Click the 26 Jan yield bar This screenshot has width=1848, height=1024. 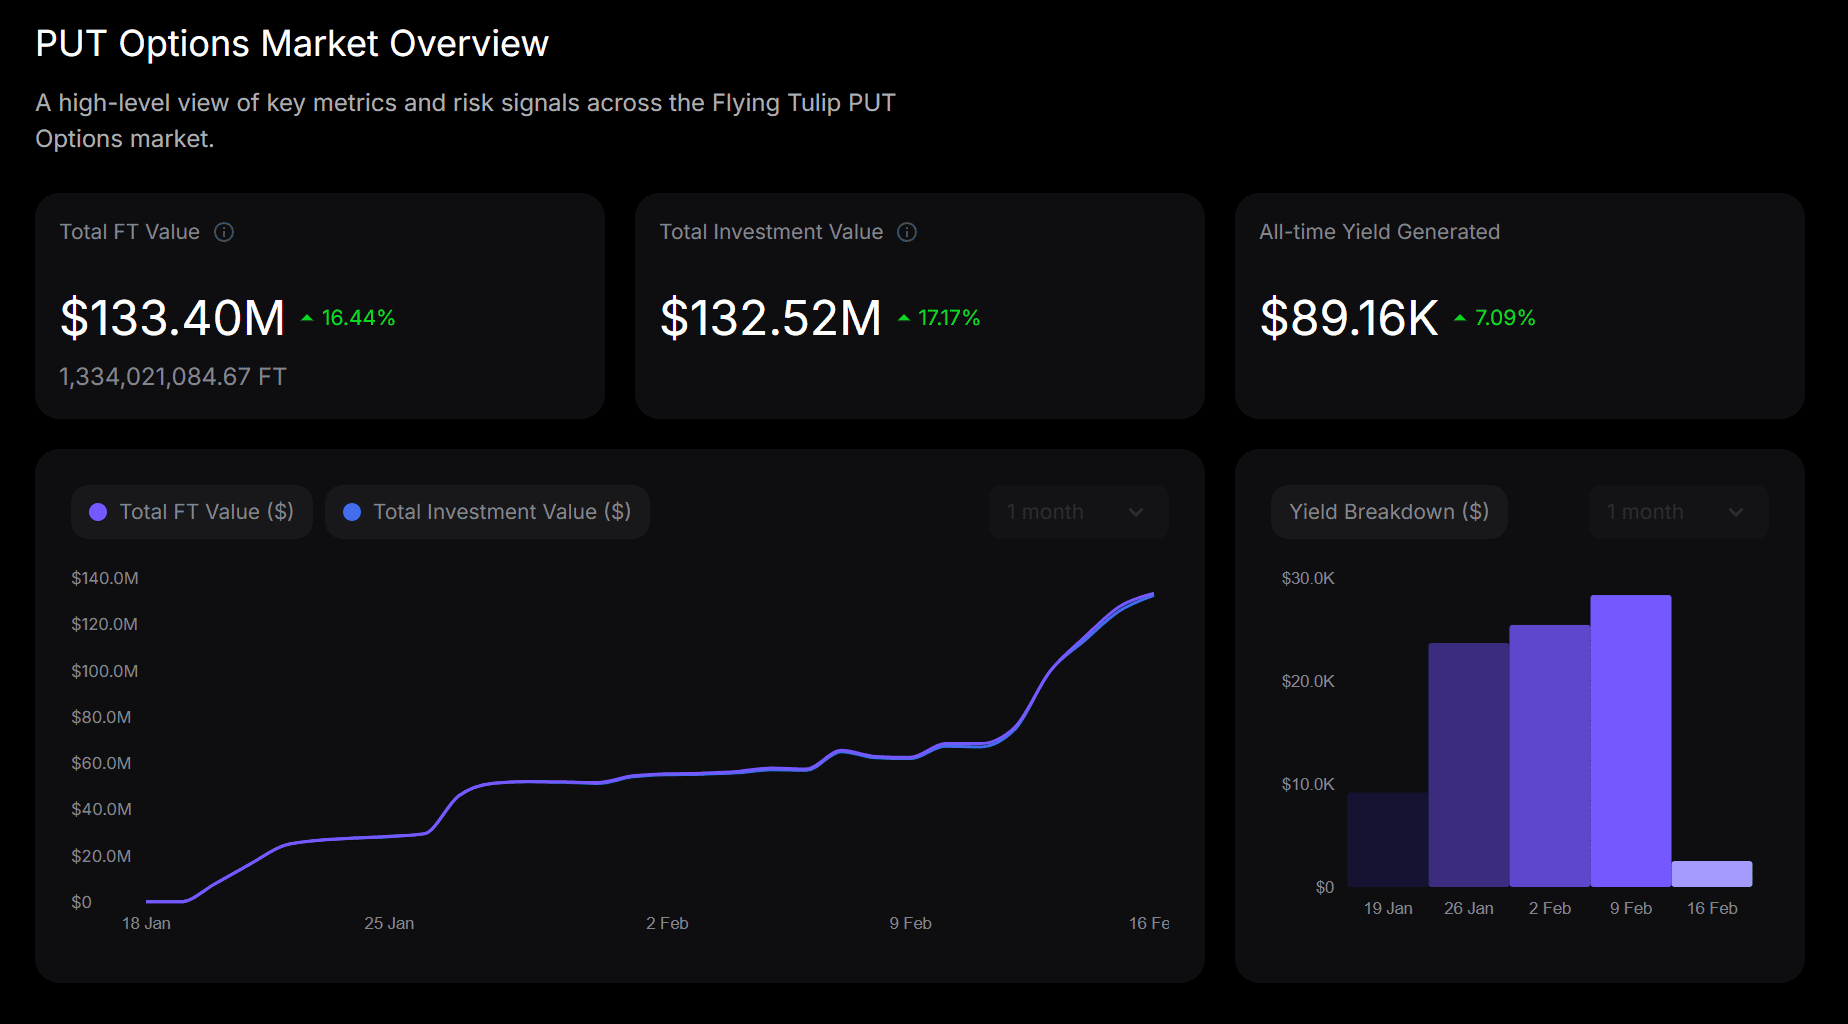point(1468,765)
